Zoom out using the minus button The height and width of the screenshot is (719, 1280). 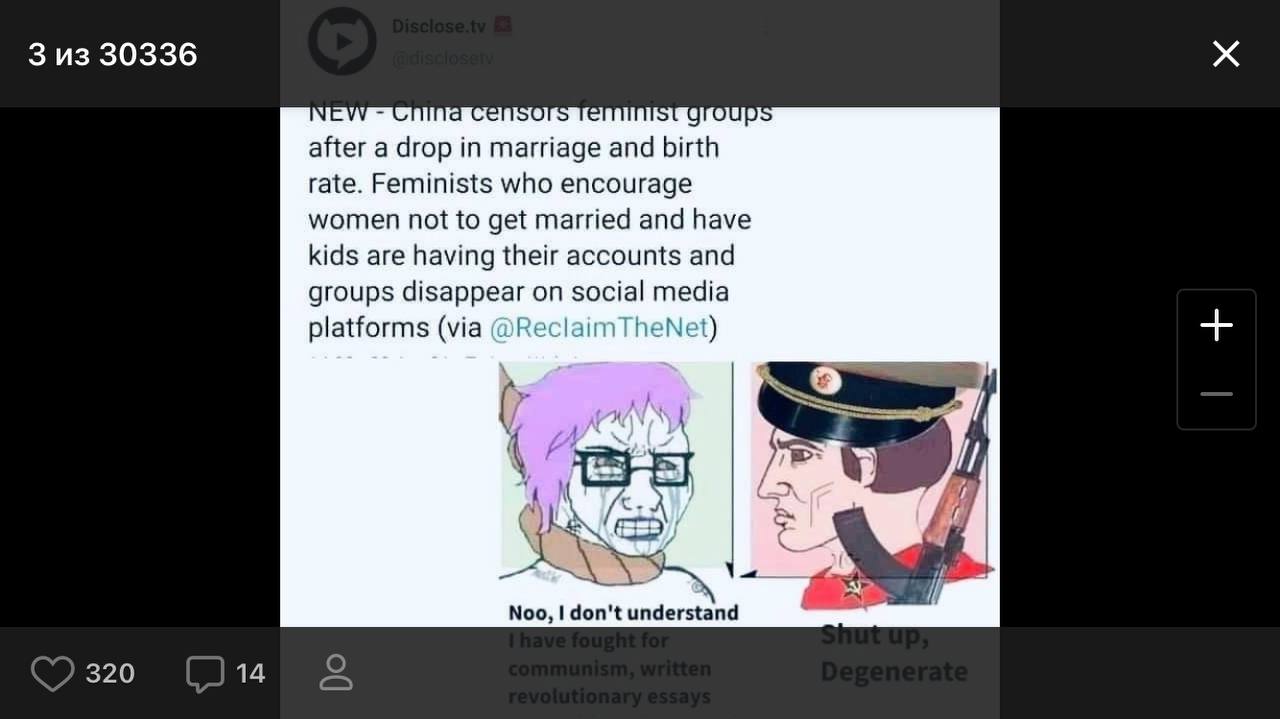point(1216,394)
